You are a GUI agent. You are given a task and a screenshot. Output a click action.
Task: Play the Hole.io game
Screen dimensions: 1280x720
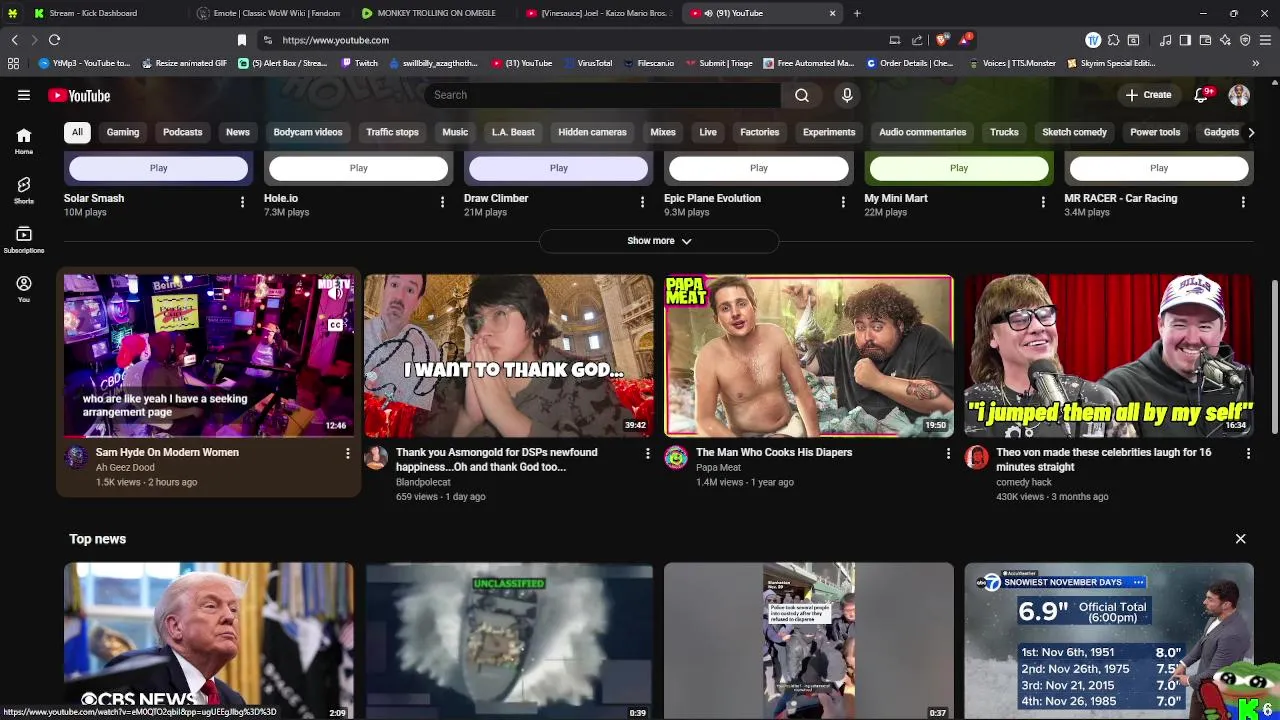(x=358, y=168)
